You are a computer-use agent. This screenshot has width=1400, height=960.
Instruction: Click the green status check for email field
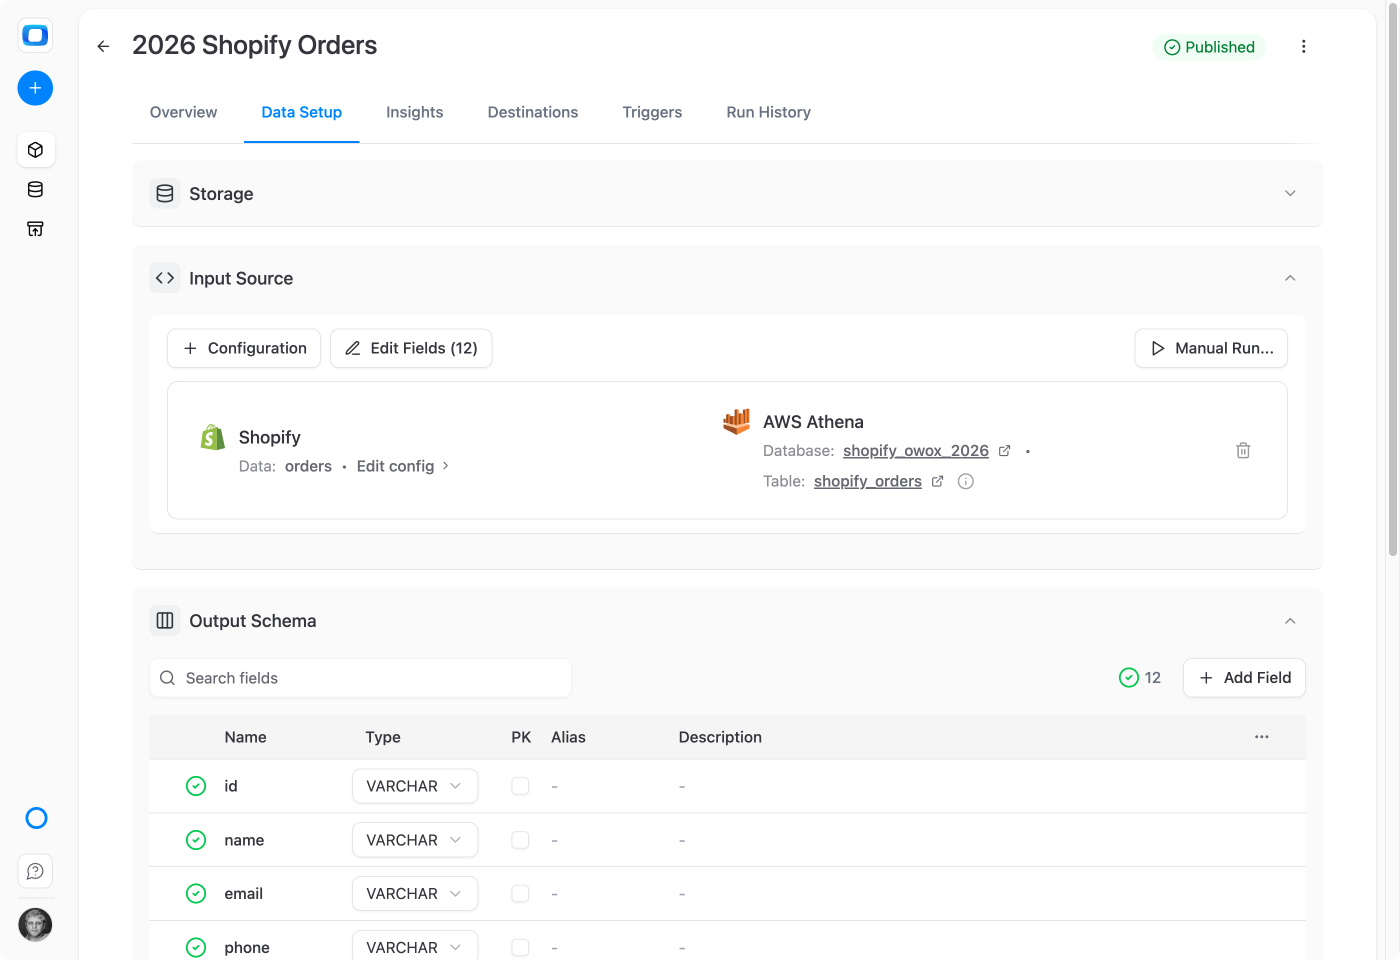tap(196, 894)
